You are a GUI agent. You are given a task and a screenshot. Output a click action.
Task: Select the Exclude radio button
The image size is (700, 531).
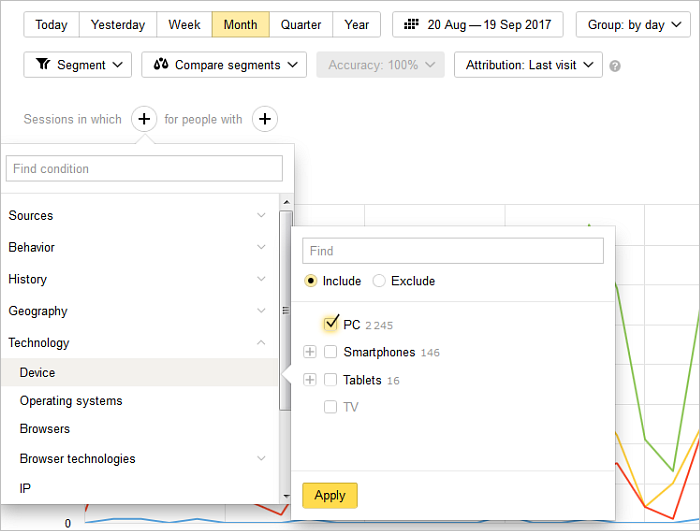pyautogui.click(x=379, y=281)
